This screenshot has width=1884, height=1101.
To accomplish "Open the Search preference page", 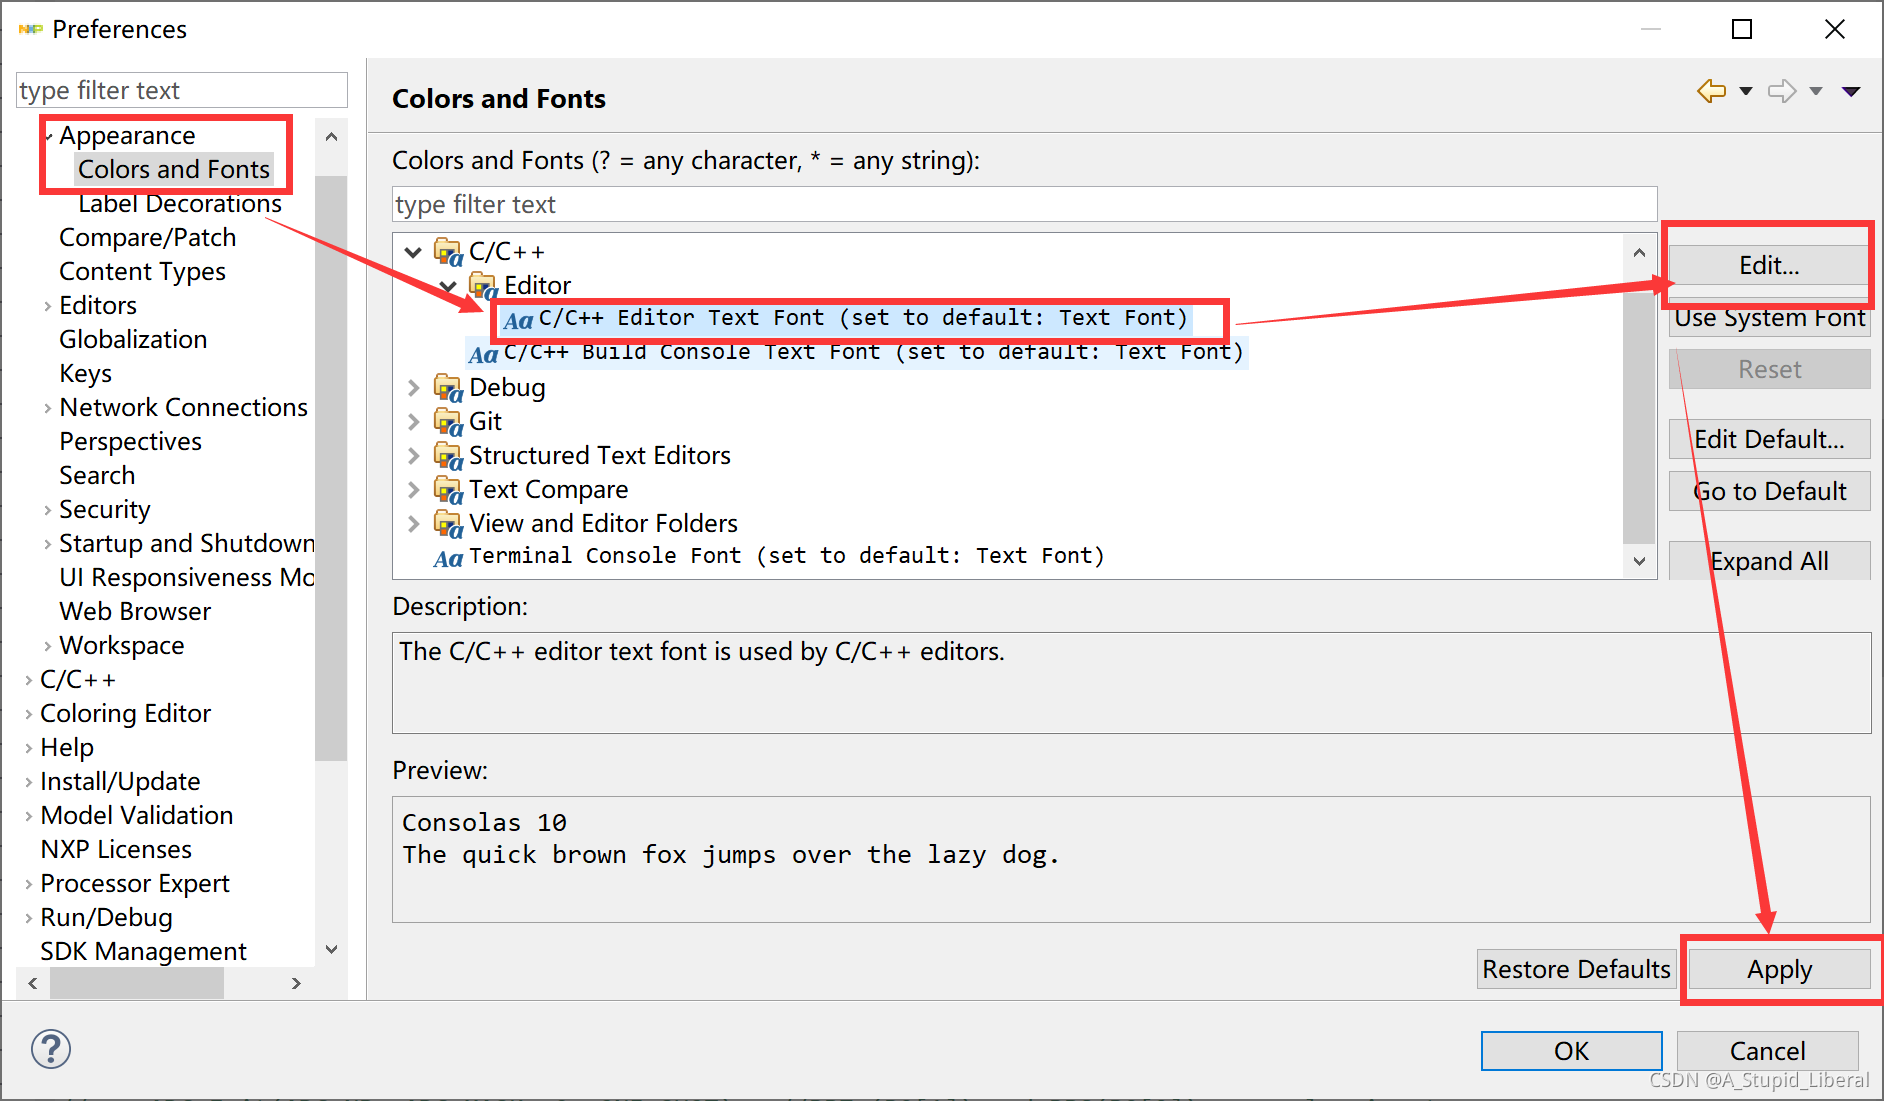I will 97,476.
